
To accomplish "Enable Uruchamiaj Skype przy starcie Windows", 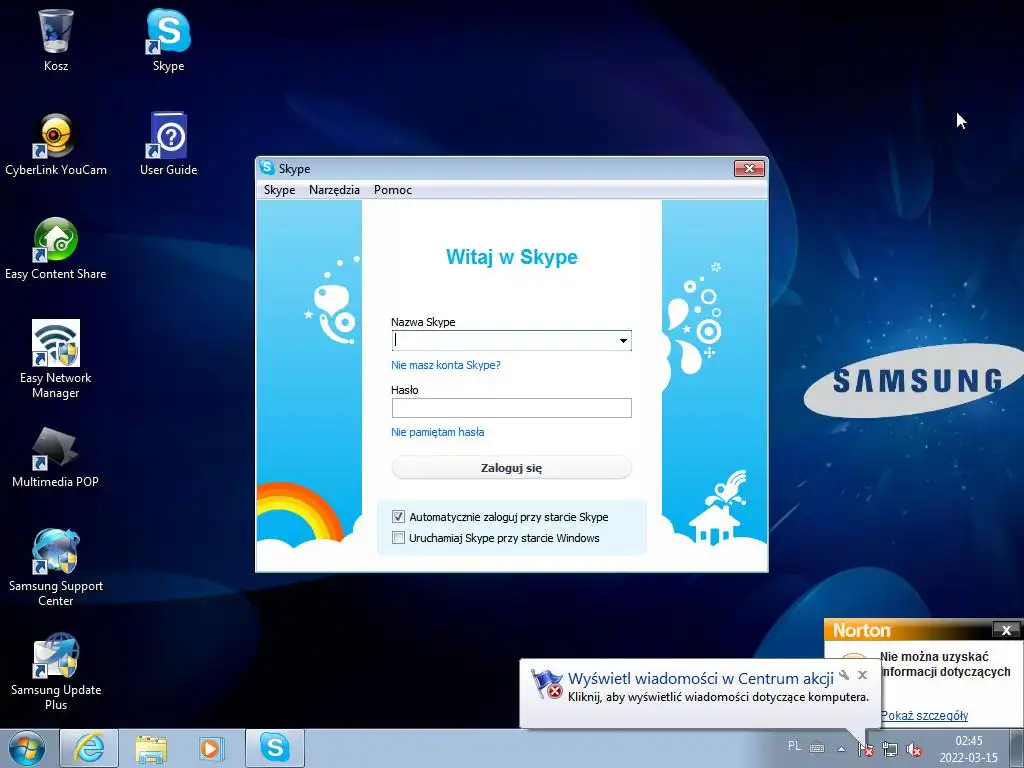I will [x=398, y=537].
